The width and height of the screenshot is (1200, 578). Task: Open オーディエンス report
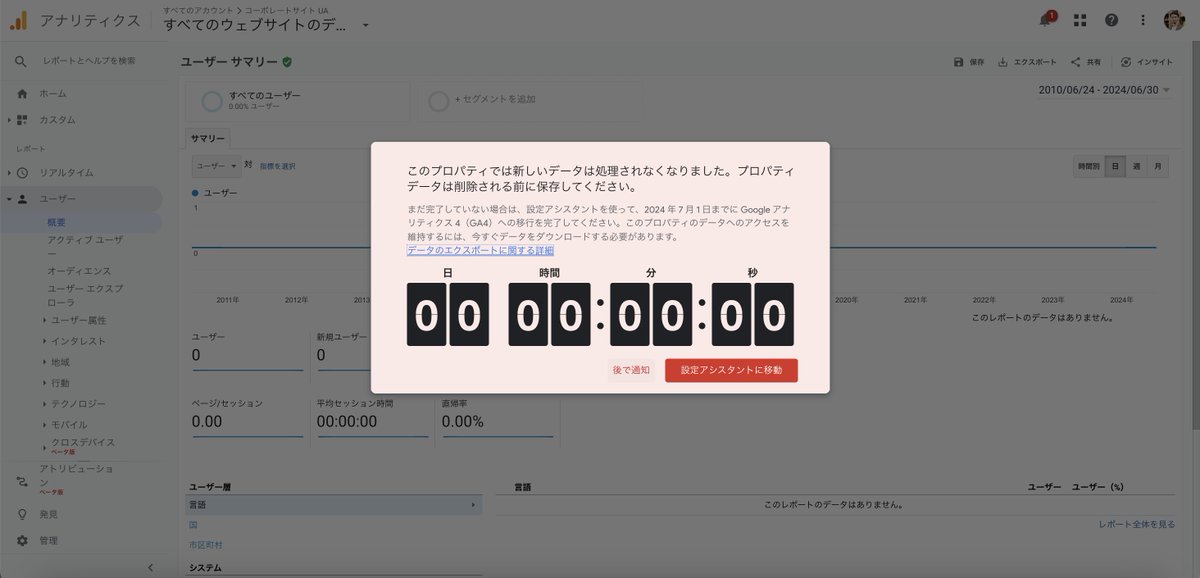[79, 271]
